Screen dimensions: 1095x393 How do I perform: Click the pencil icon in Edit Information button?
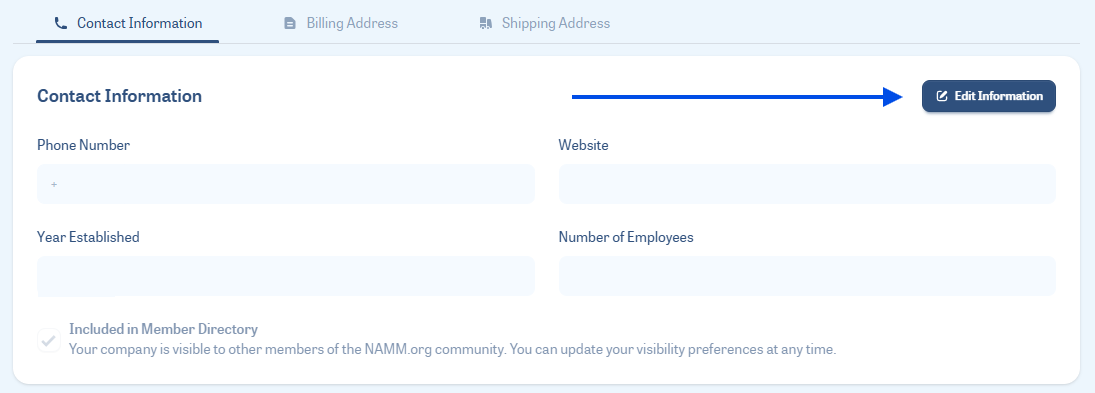tap(941, 96)
